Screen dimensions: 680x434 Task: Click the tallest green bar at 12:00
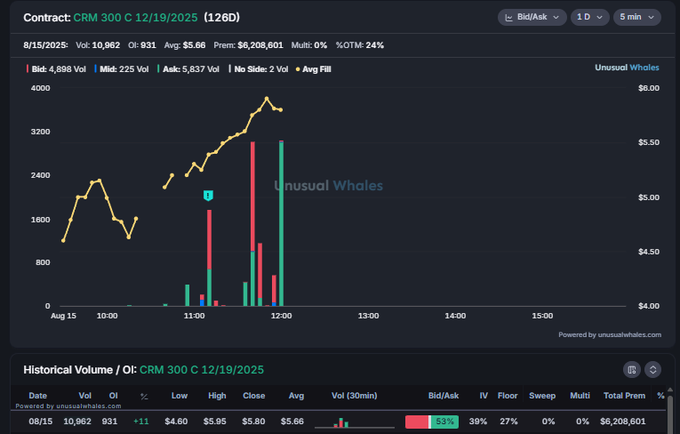pyautogui.click(x=281, y=224)
